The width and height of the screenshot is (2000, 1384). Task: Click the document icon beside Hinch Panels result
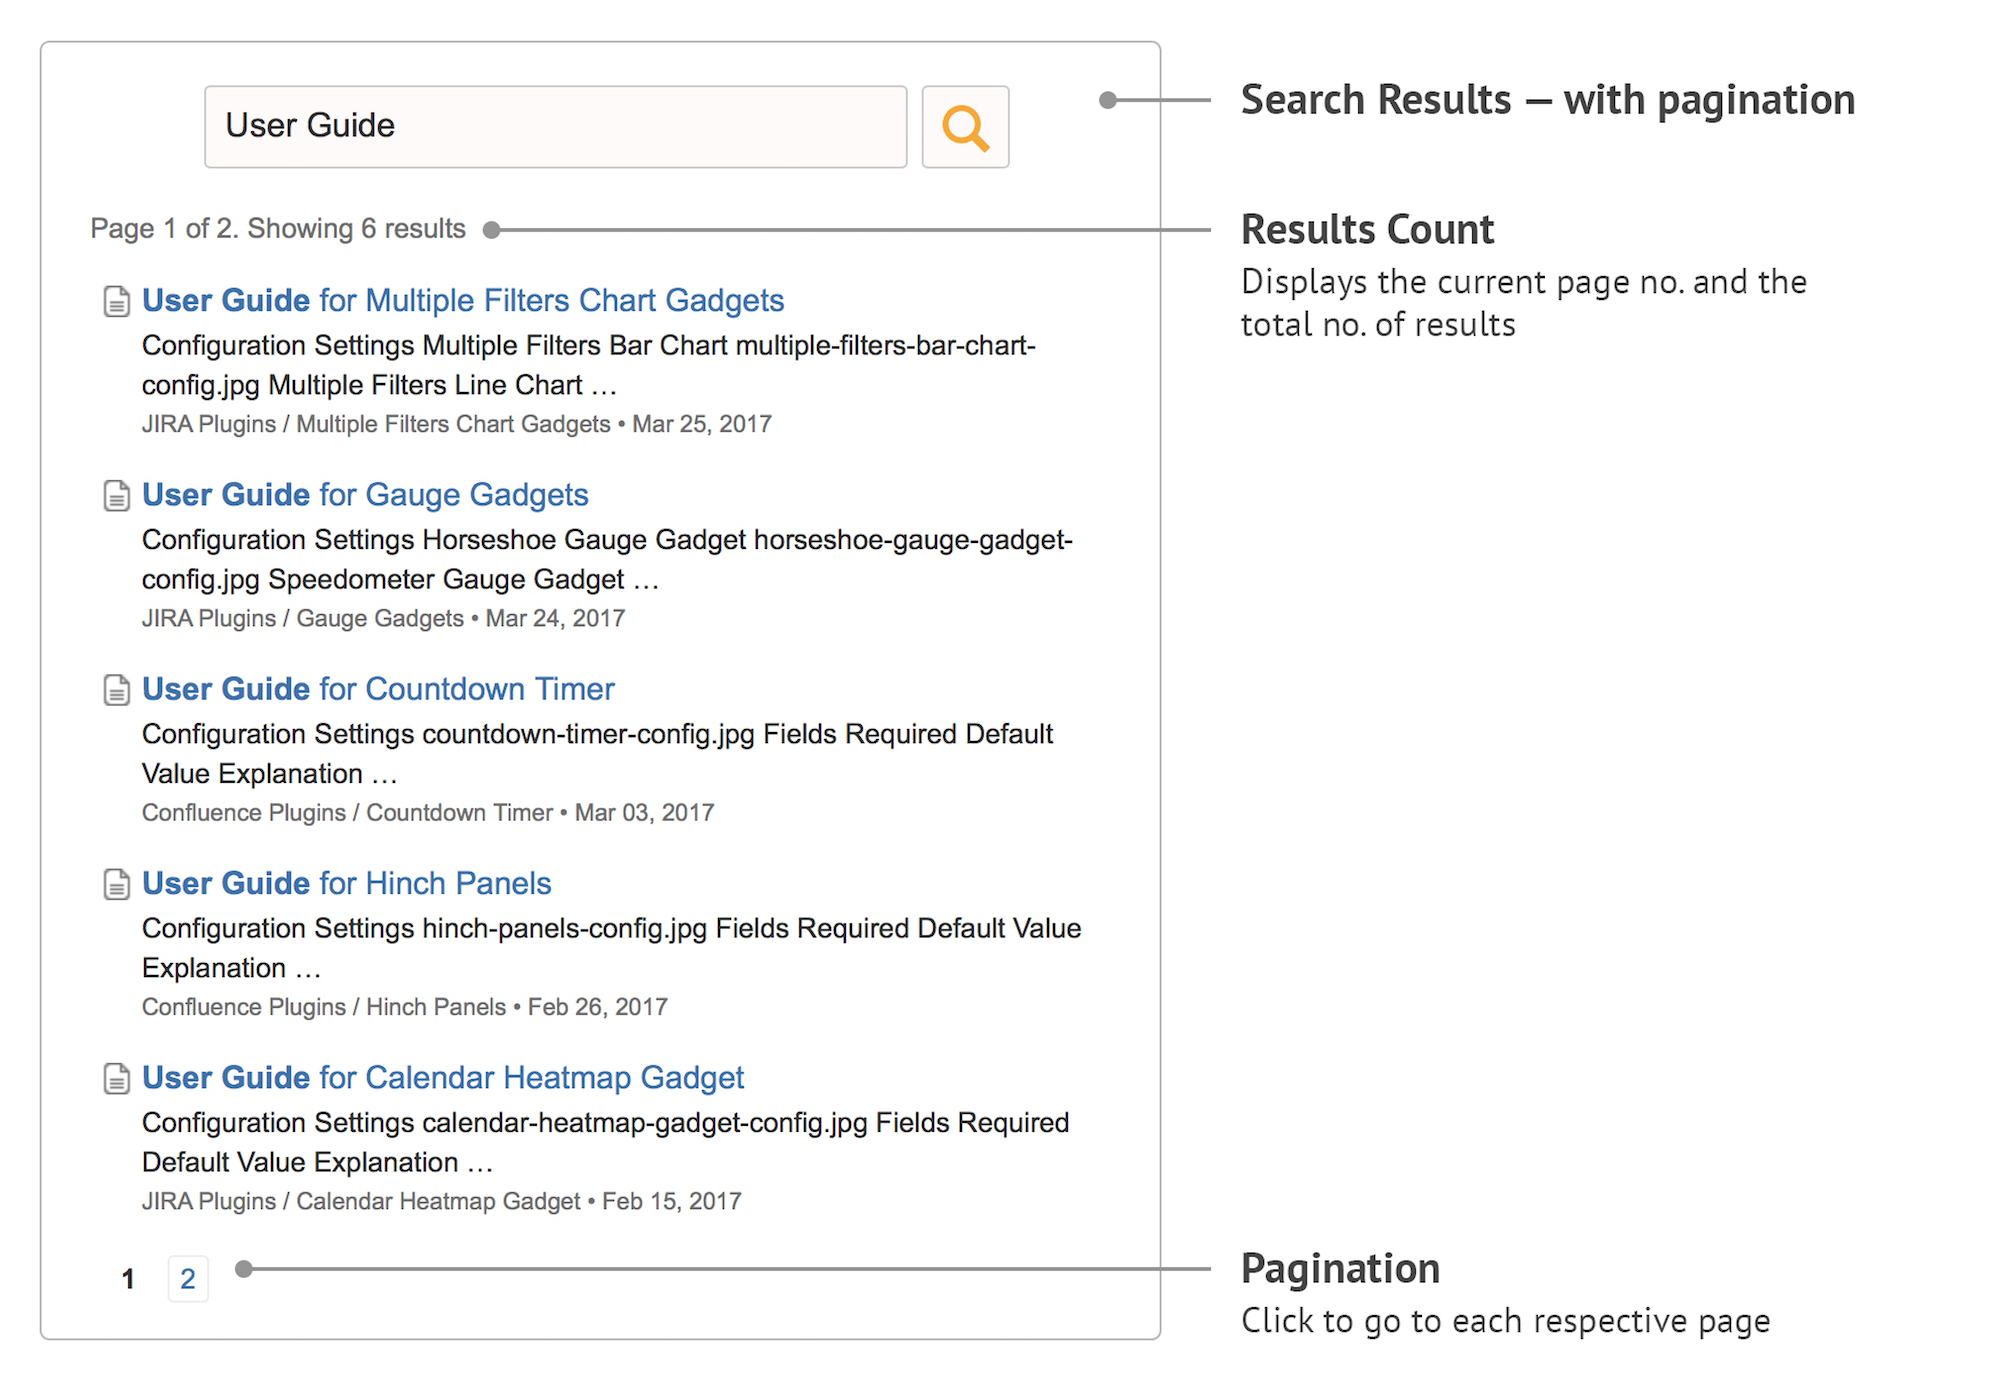click(x=117, y=883)
